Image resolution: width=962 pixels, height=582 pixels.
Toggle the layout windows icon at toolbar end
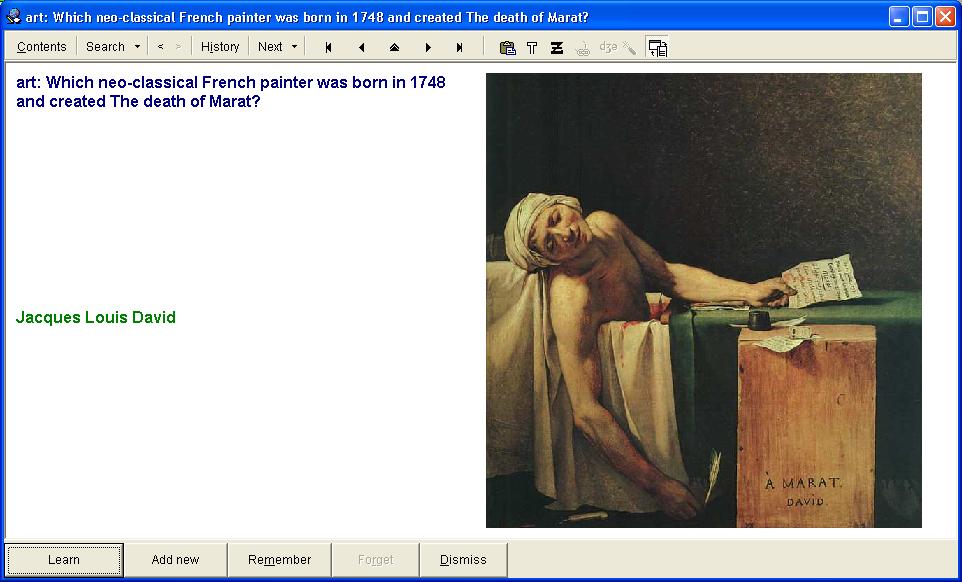(657, 47)
